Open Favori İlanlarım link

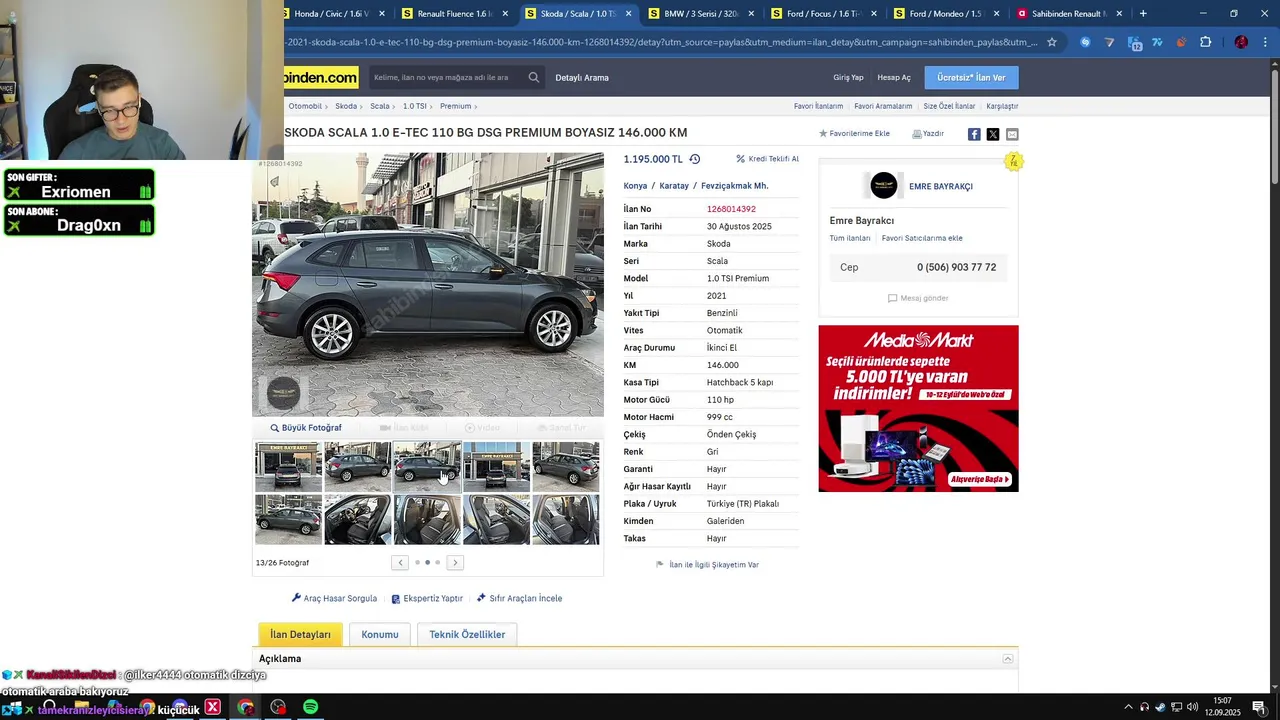point(818,106)
